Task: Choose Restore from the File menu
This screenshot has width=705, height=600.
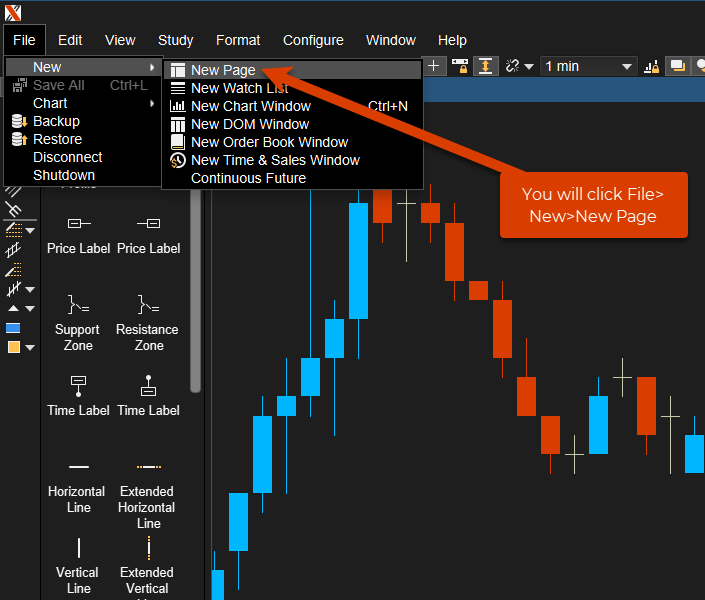Action: (x=83, y=139)
